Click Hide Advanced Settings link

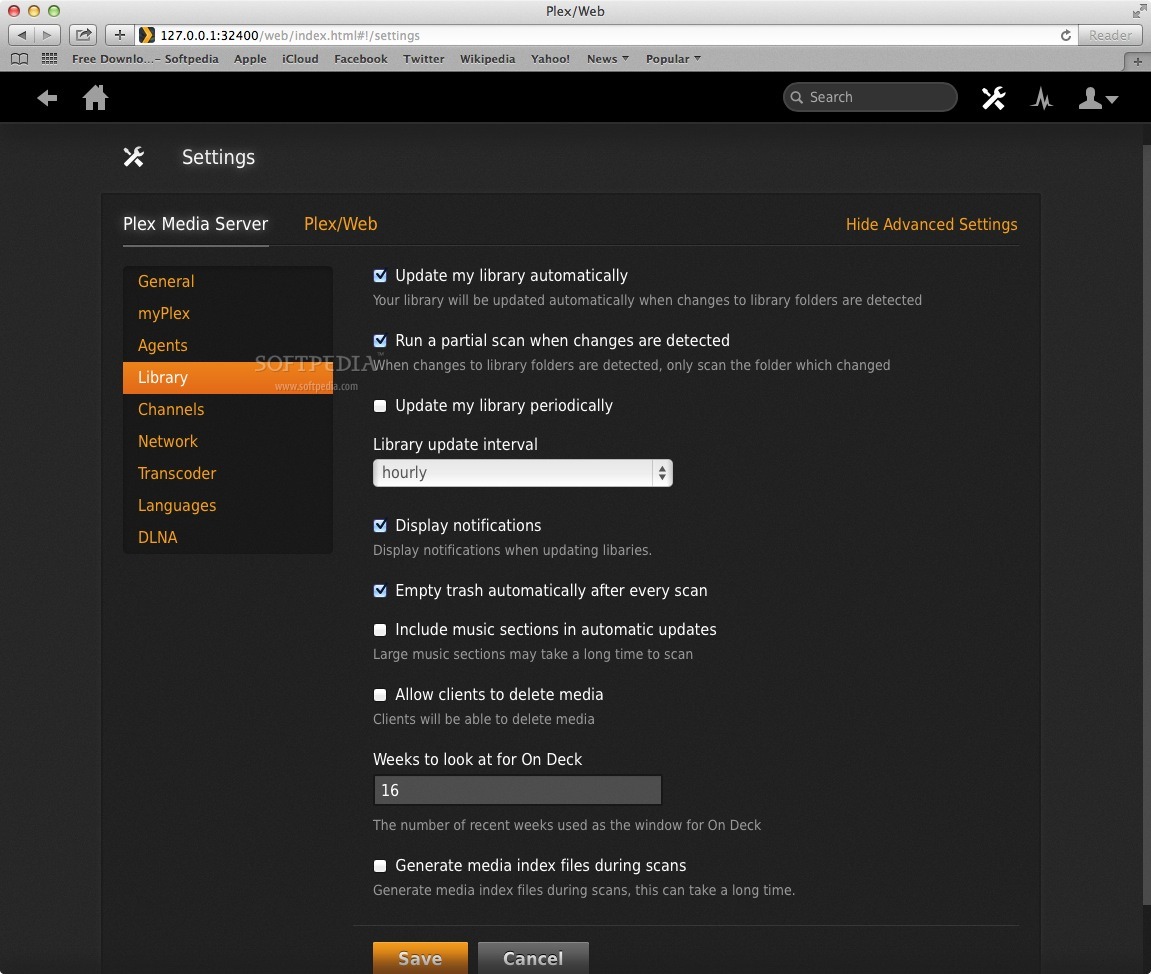(x=932, y=224)
